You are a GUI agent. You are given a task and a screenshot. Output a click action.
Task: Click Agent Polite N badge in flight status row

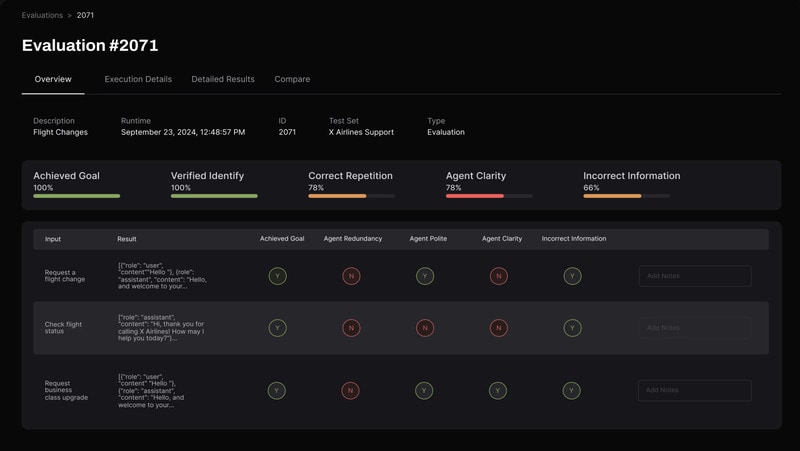[x=425, y=328]
